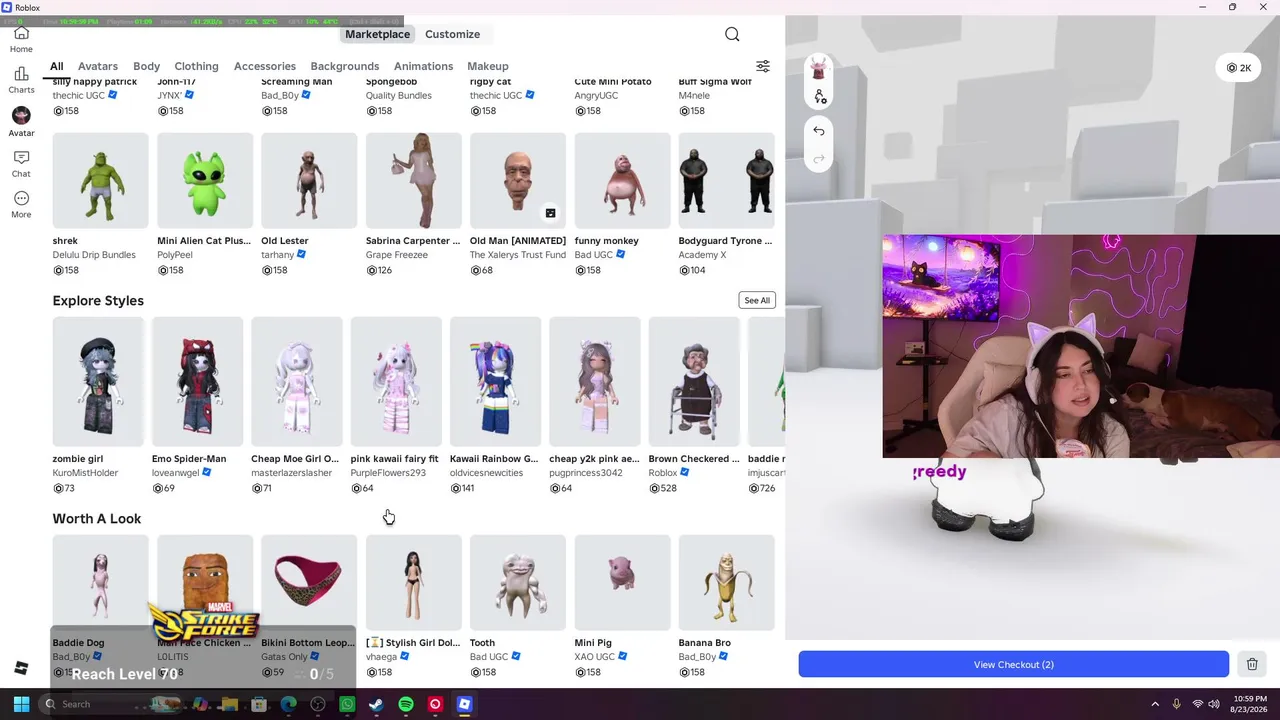This screenshot has height=720, width=1280.
Task: Open WhatsApp from the taskbar
Action: click(x=347, y=704)
